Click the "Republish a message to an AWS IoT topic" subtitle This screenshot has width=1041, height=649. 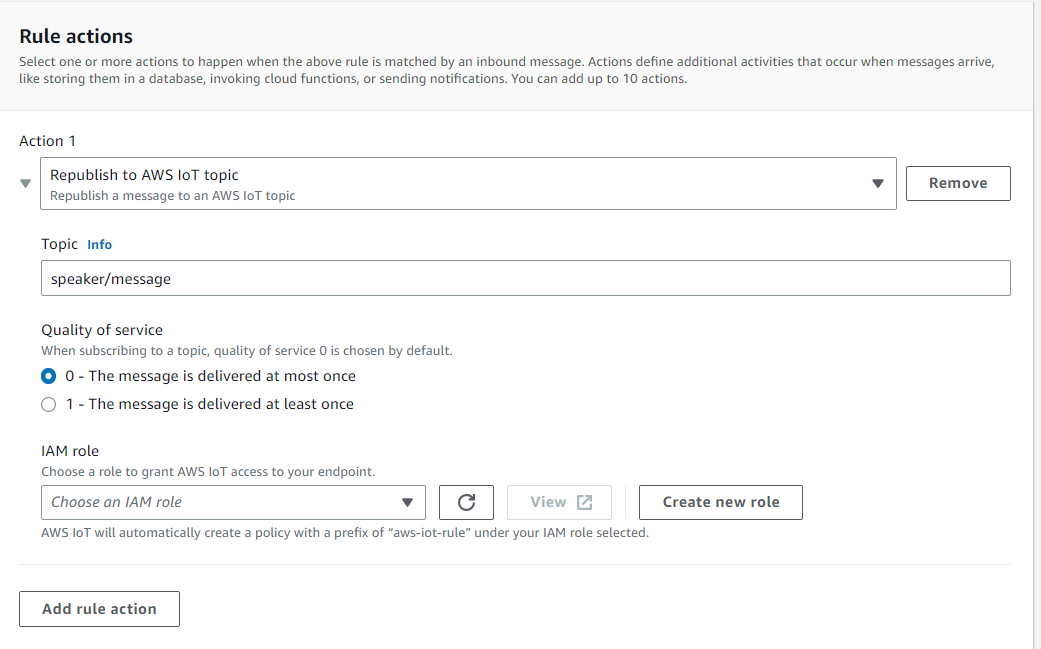coord(173,196)
